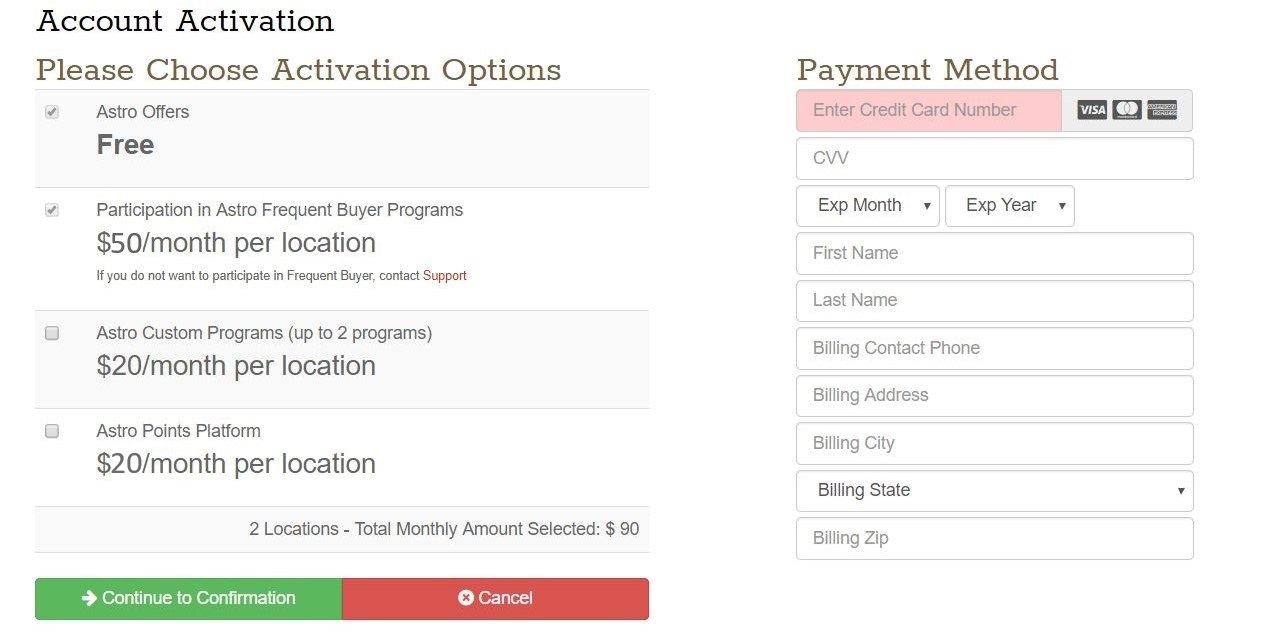Viewport: 1273px width, 640px height.
Task: Focus the Billing Address field
Action: (x=994, y=396)
